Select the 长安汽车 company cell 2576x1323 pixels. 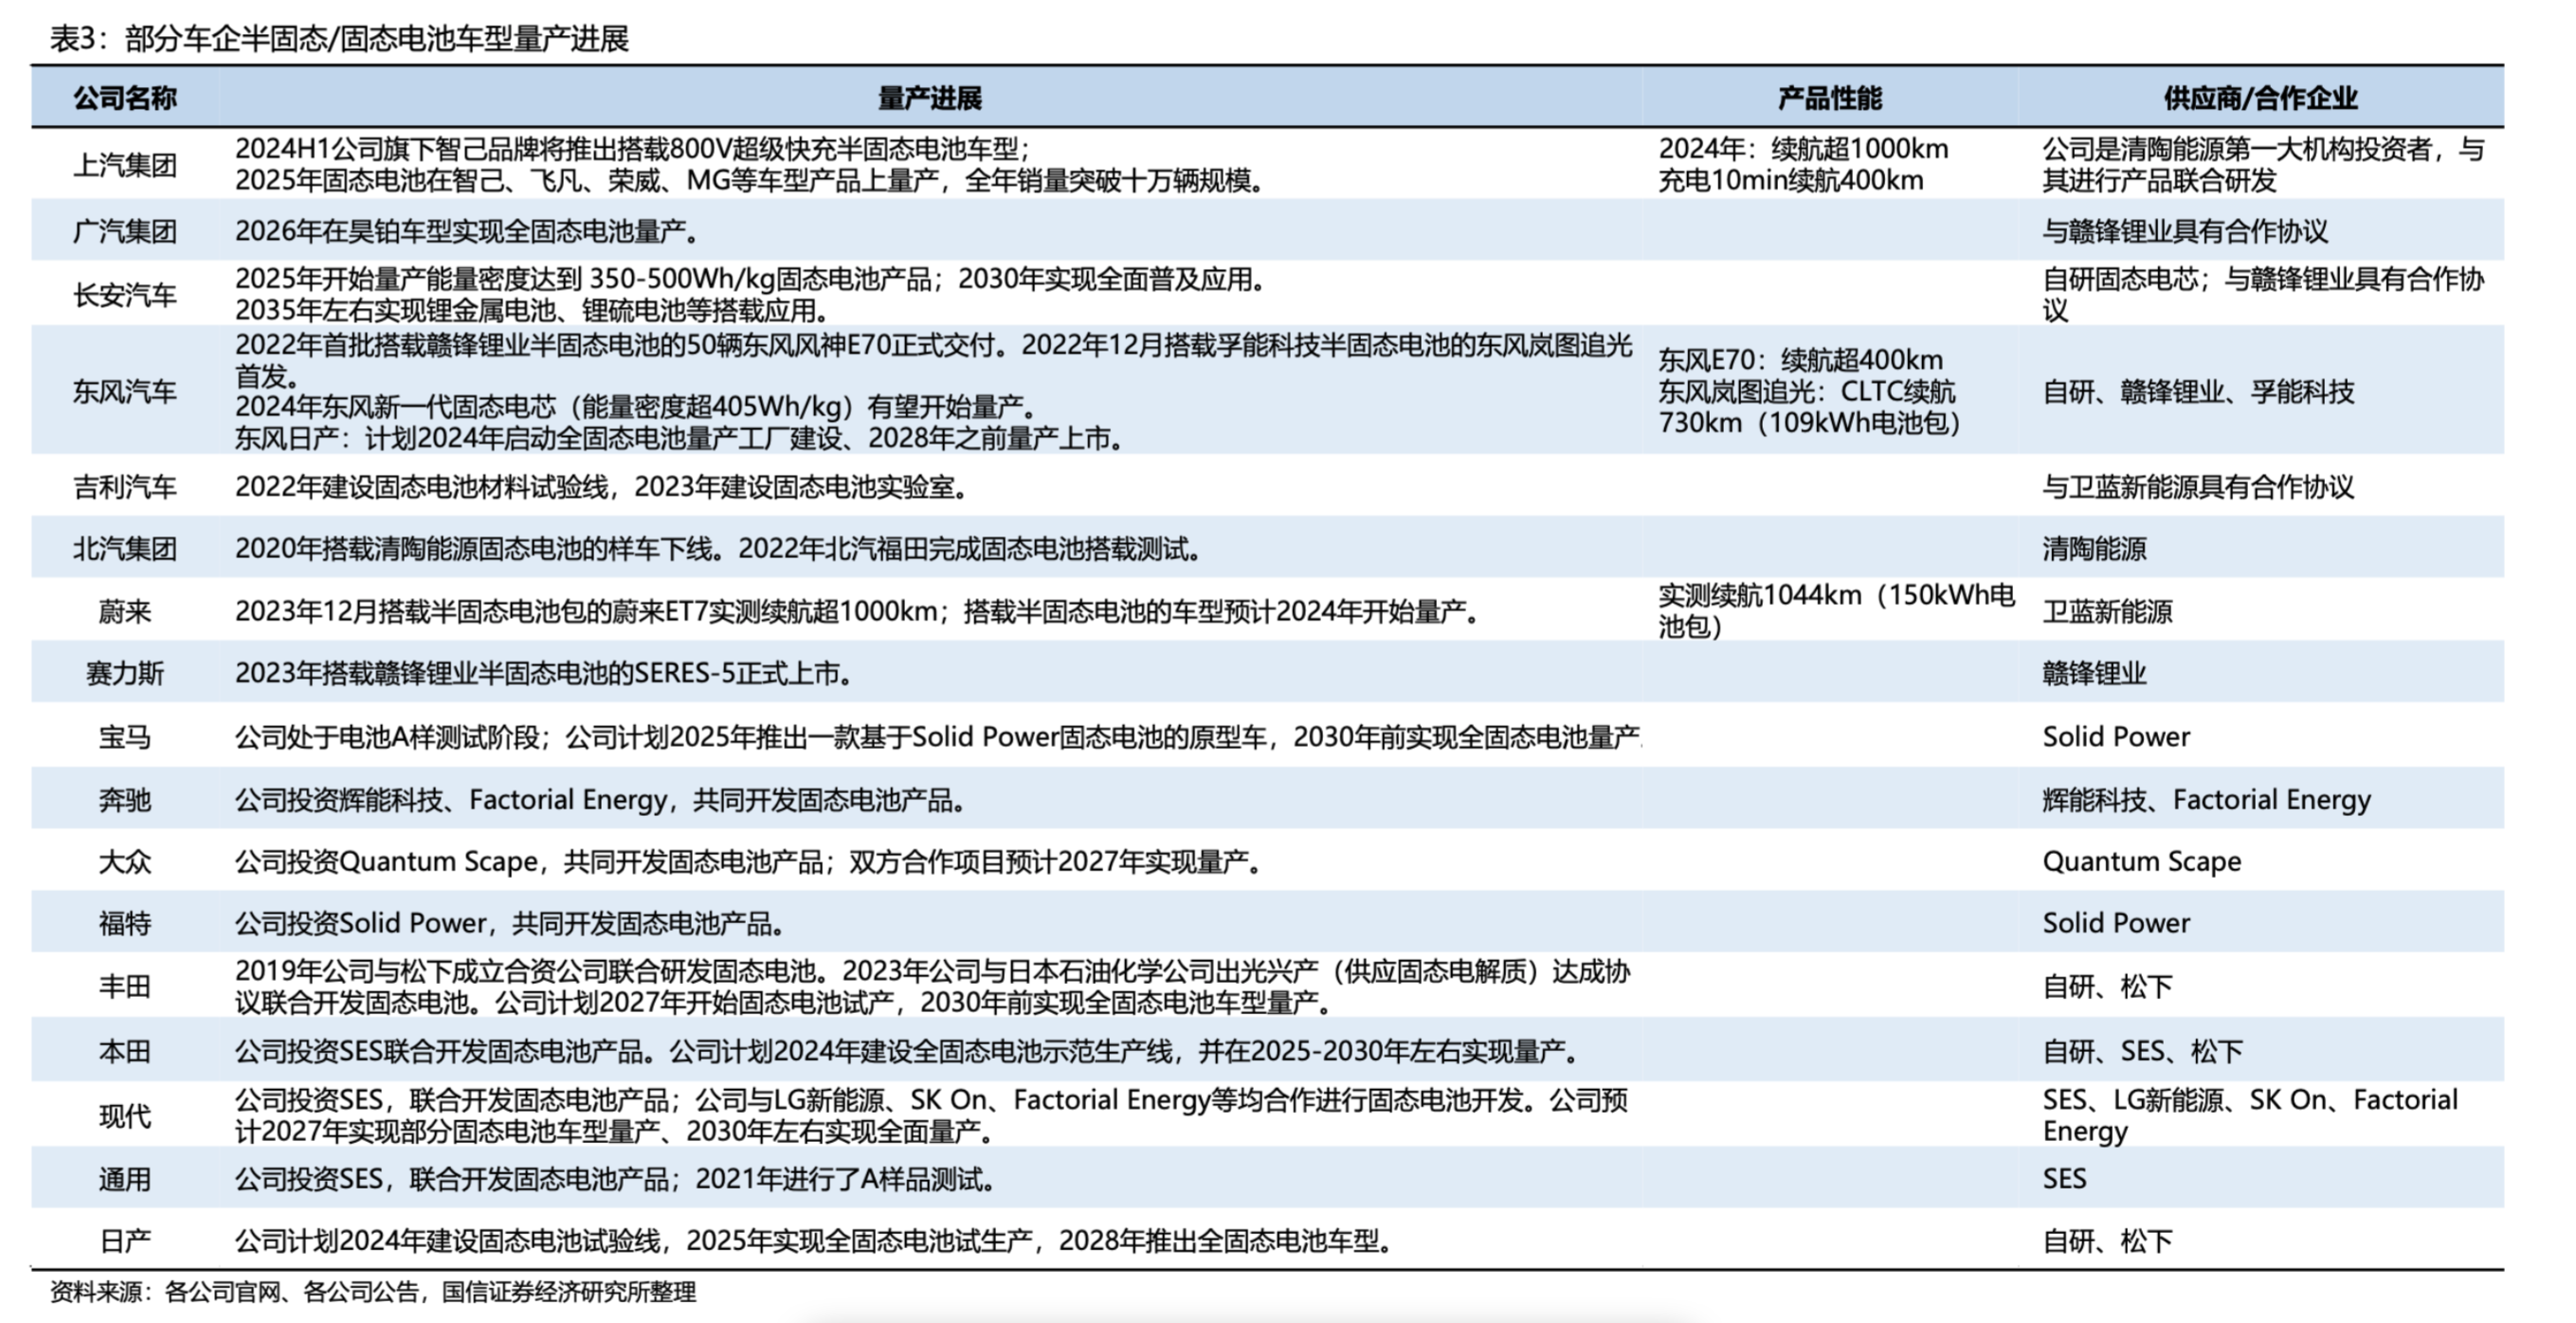[x=125, y=295]
